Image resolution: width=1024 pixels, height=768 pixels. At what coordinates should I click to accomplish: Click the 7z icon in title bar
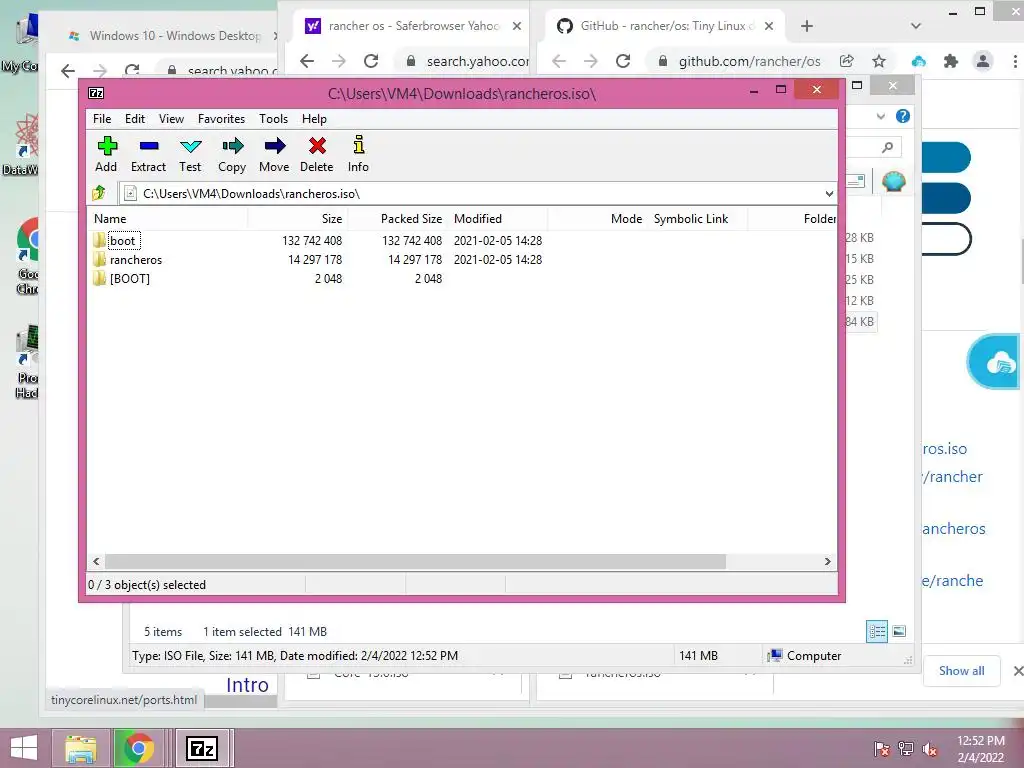(96, 93)
